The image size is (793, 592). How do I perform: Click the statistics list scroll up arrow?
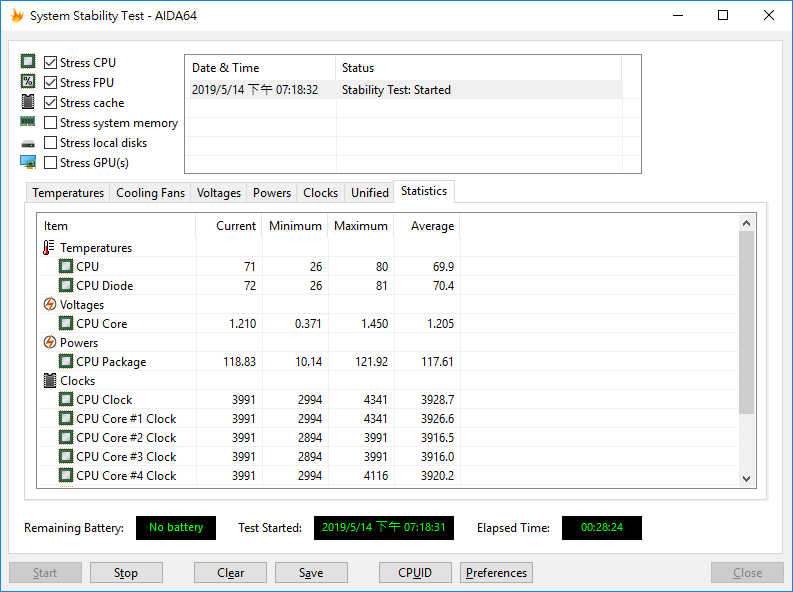click(x=746, y=223)
